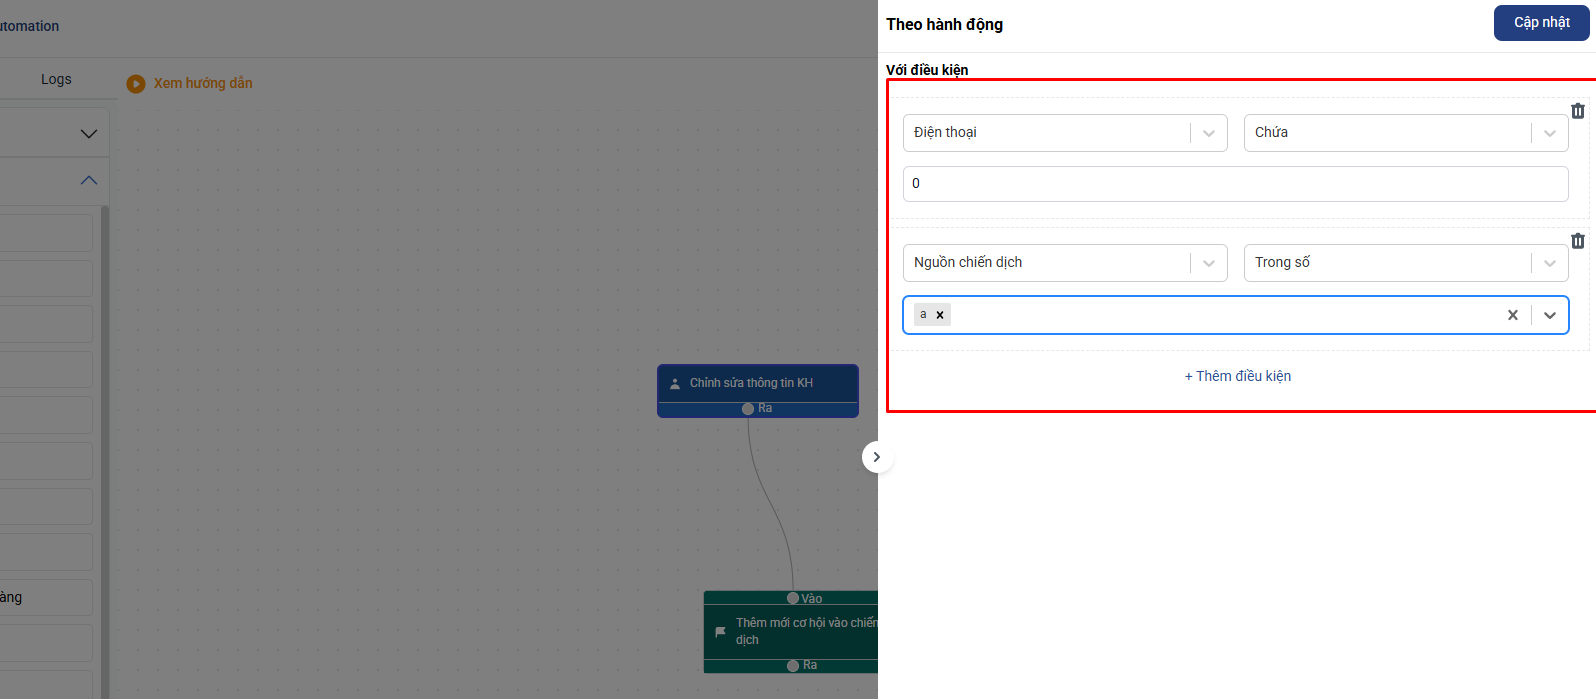Switch to the Logs tab
This screenshot has width=1596, height=699.
[x=56, y=79]
